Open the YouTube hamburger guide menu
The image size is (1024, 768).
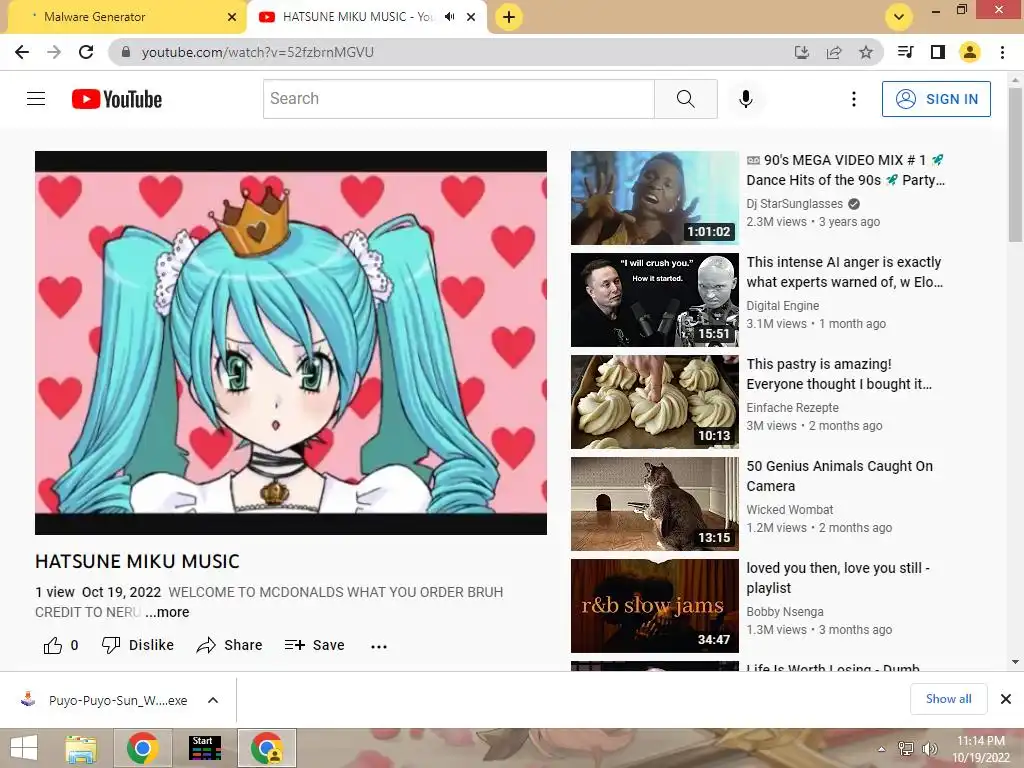click(x=36, y=99)
